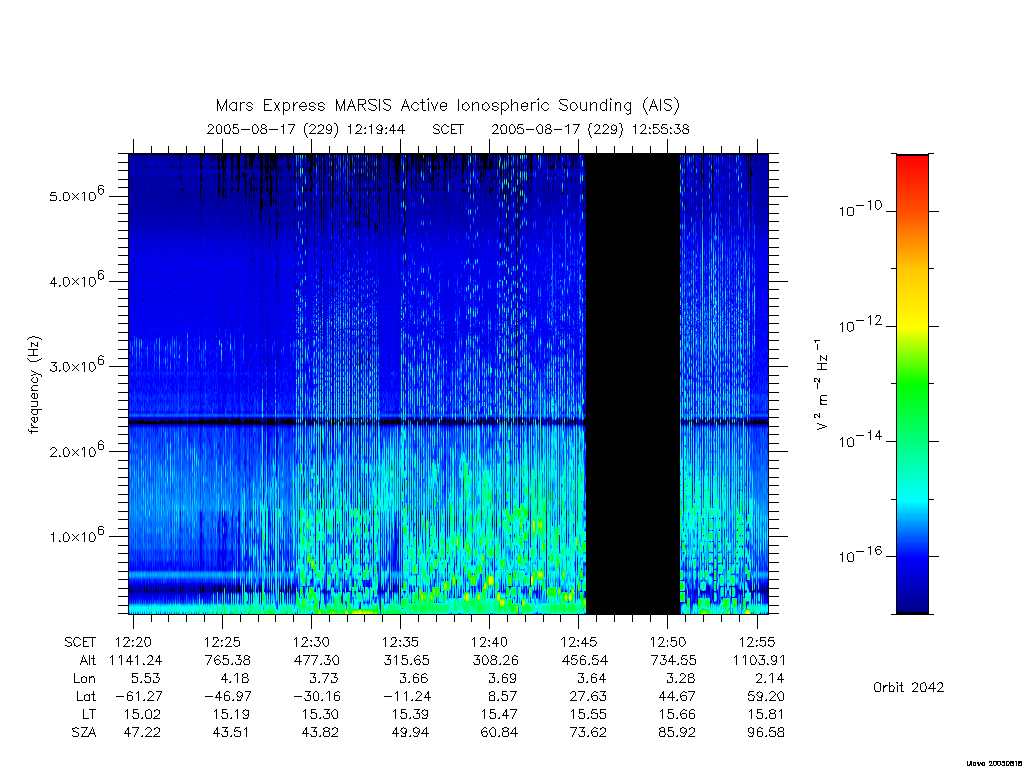Click the longitude value 4.18
1024x768 pixels.
234,679
